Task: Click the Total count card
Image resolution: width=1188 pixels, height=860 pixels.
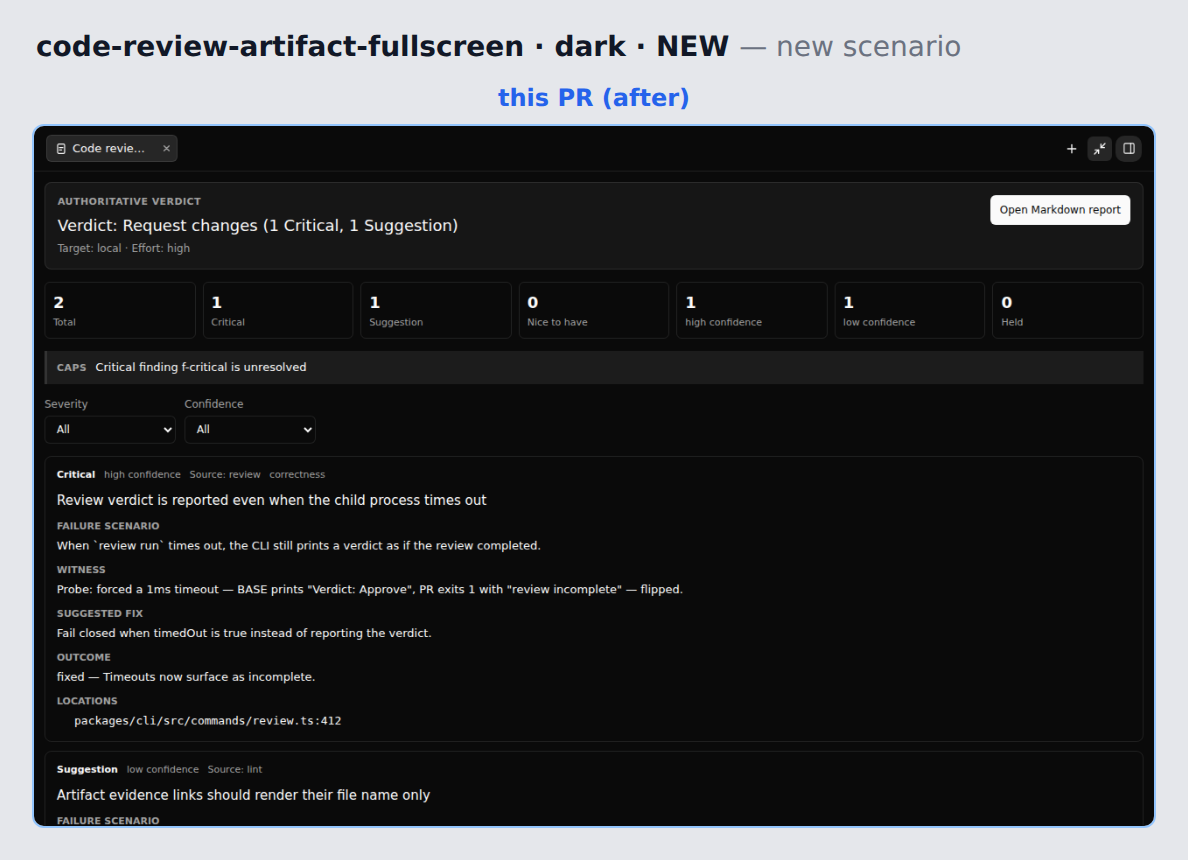Action: [120, 311]
